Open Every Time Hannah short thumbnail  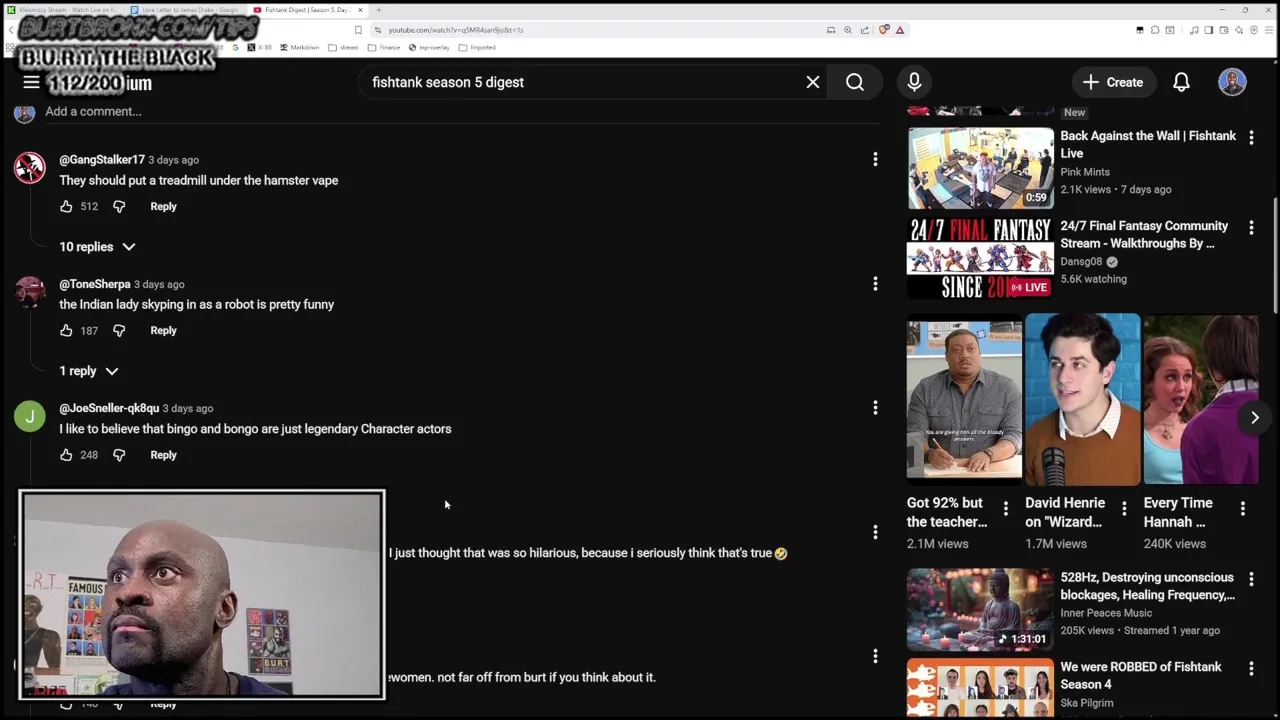coord(1200,398)
